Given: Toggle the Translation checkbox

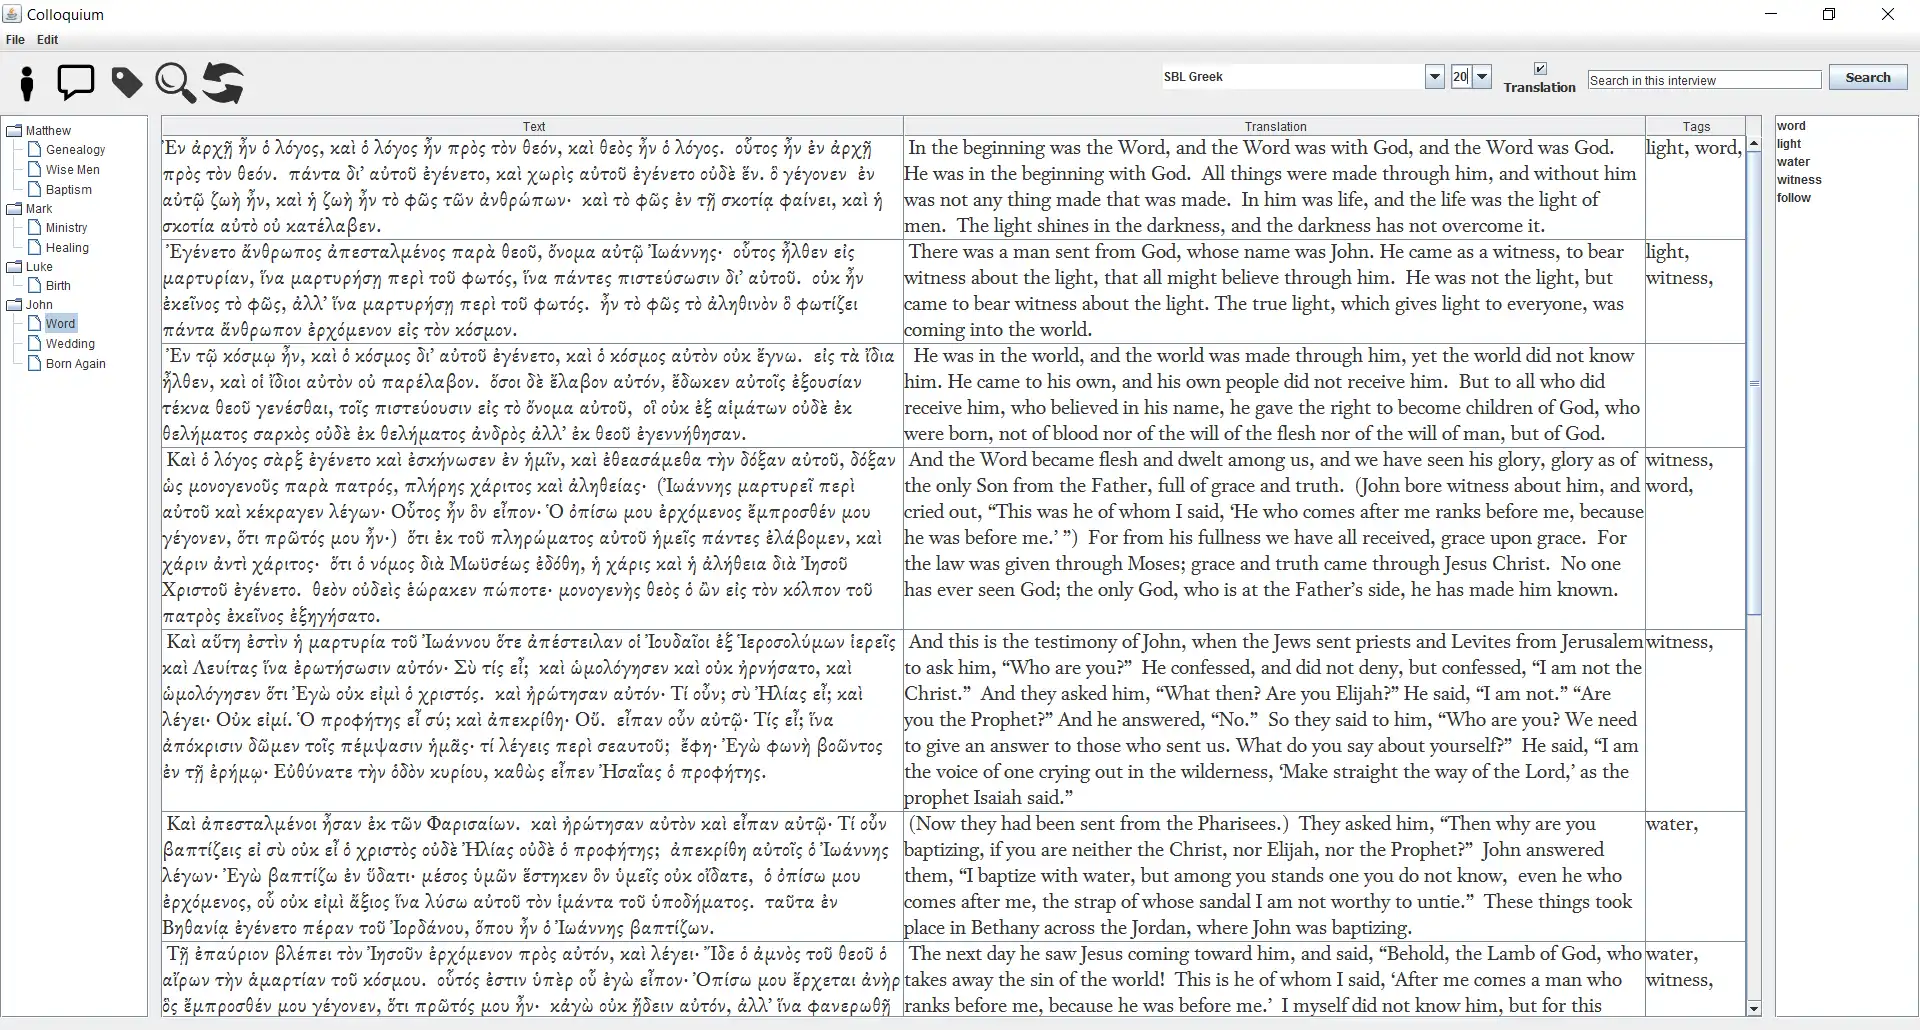Looking at the screenshot, I should (1540, 69).
